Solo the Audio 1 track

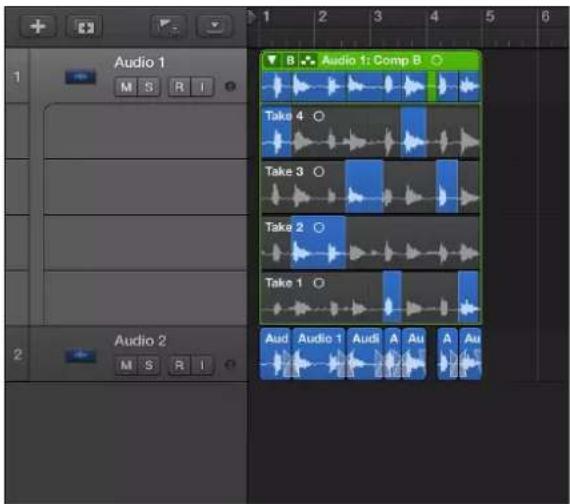(x=149, y=87)
